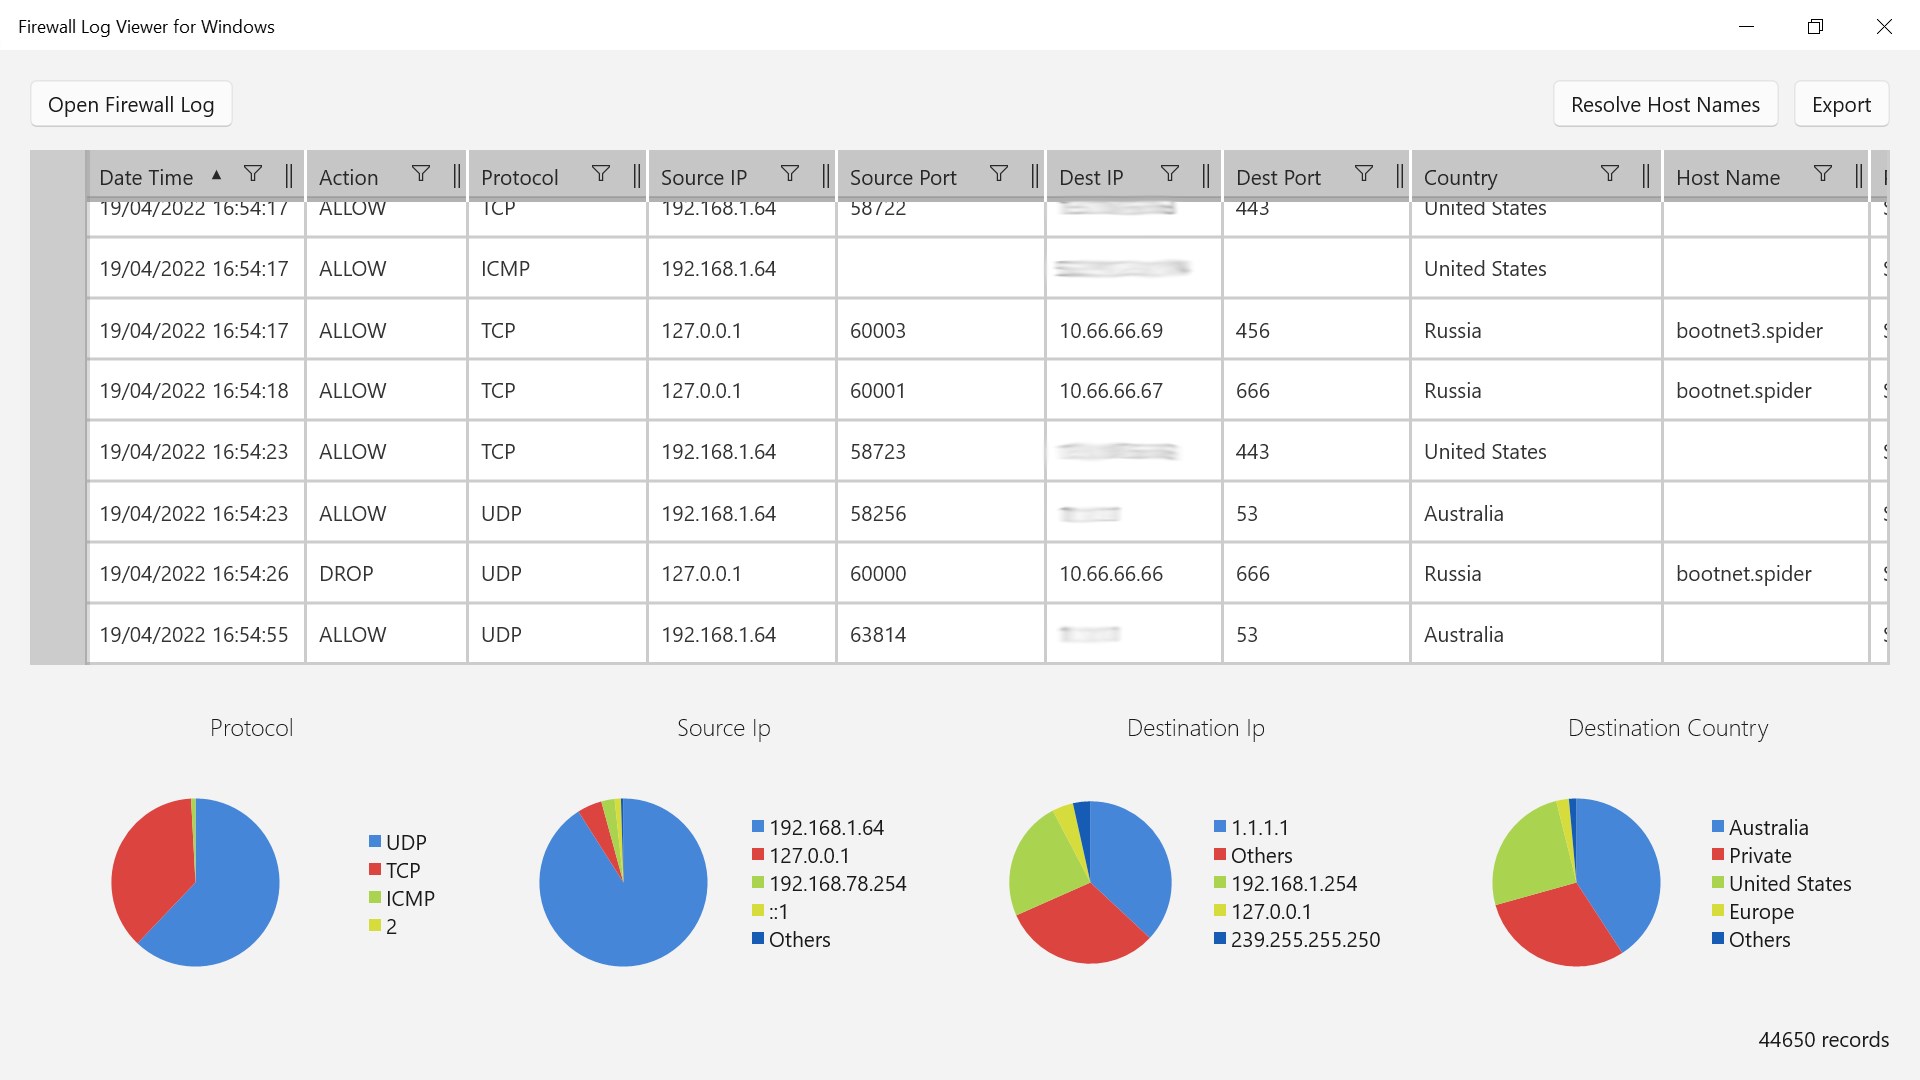Viewport: 1920px width, 1080px height.
Task: Open firewall log file
Action: [131, 103]
